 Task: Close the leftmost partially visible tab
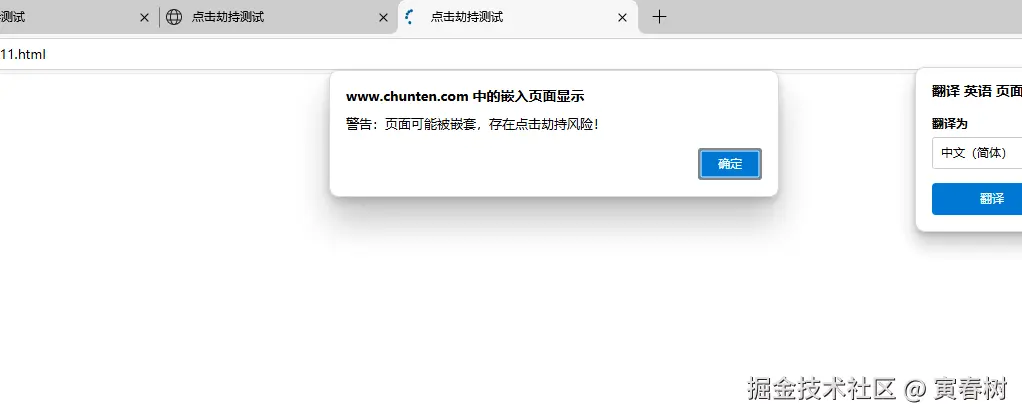[144, 18]
